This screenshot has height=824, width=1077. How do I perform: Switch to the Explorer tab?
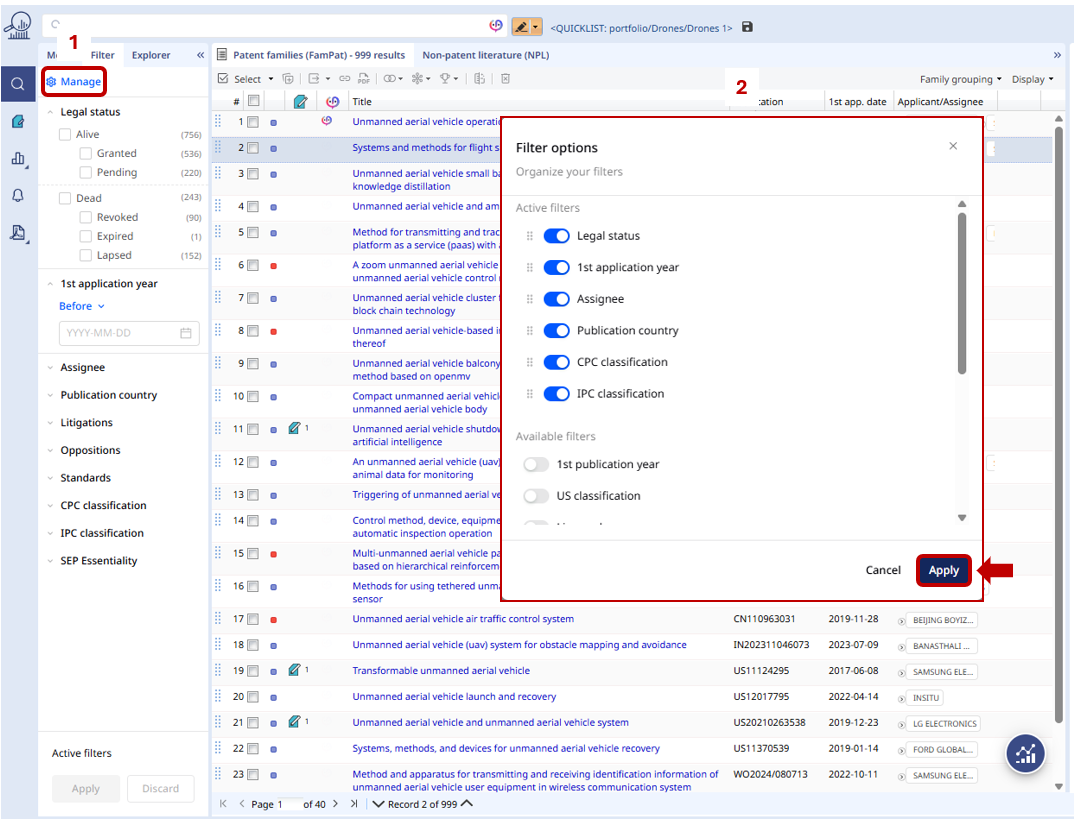151,55
